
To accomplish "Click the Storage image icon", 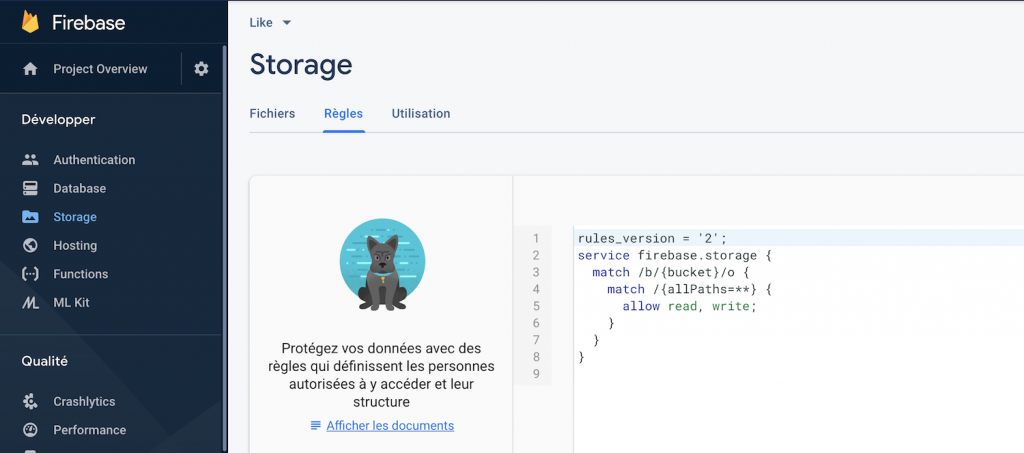I will point(30,217).
